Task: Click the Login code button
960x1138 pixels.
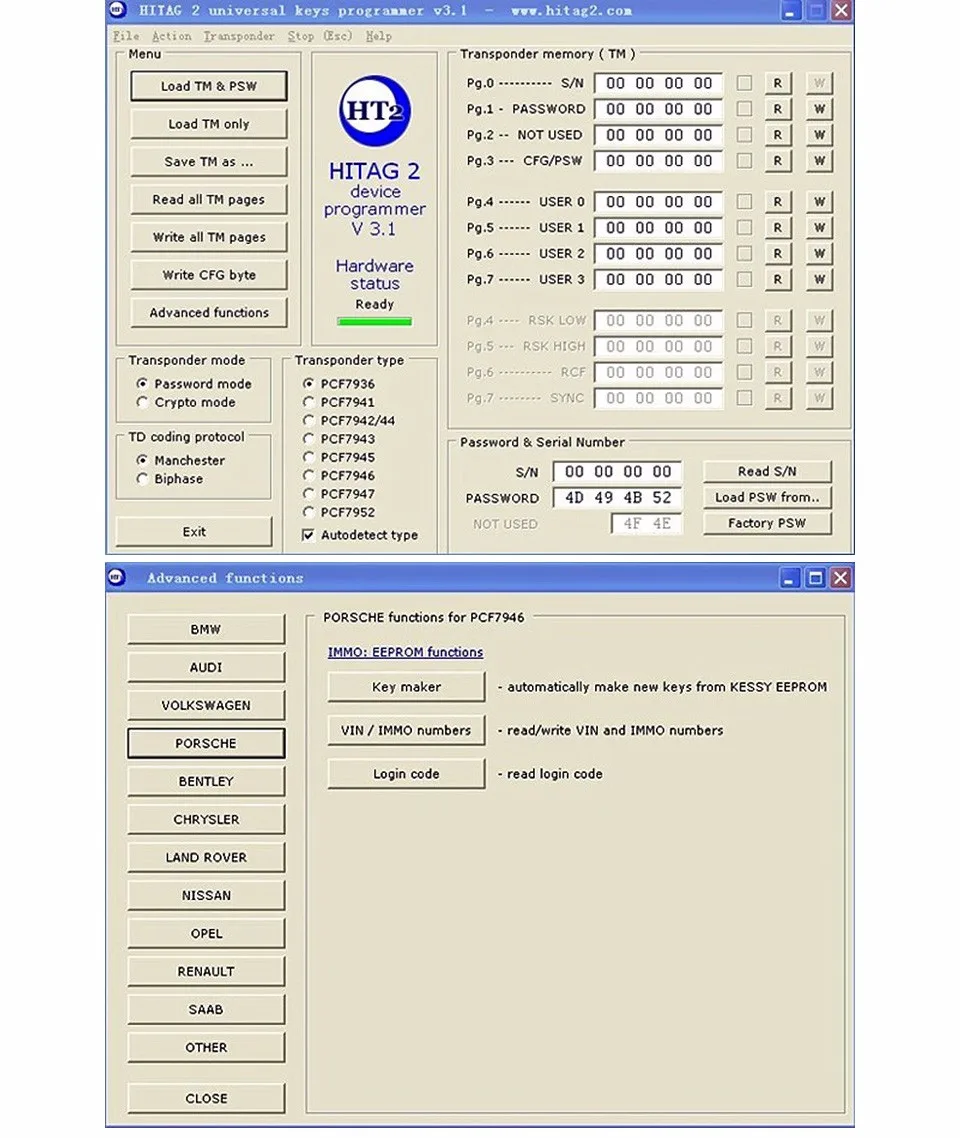Action: point(406,774)
